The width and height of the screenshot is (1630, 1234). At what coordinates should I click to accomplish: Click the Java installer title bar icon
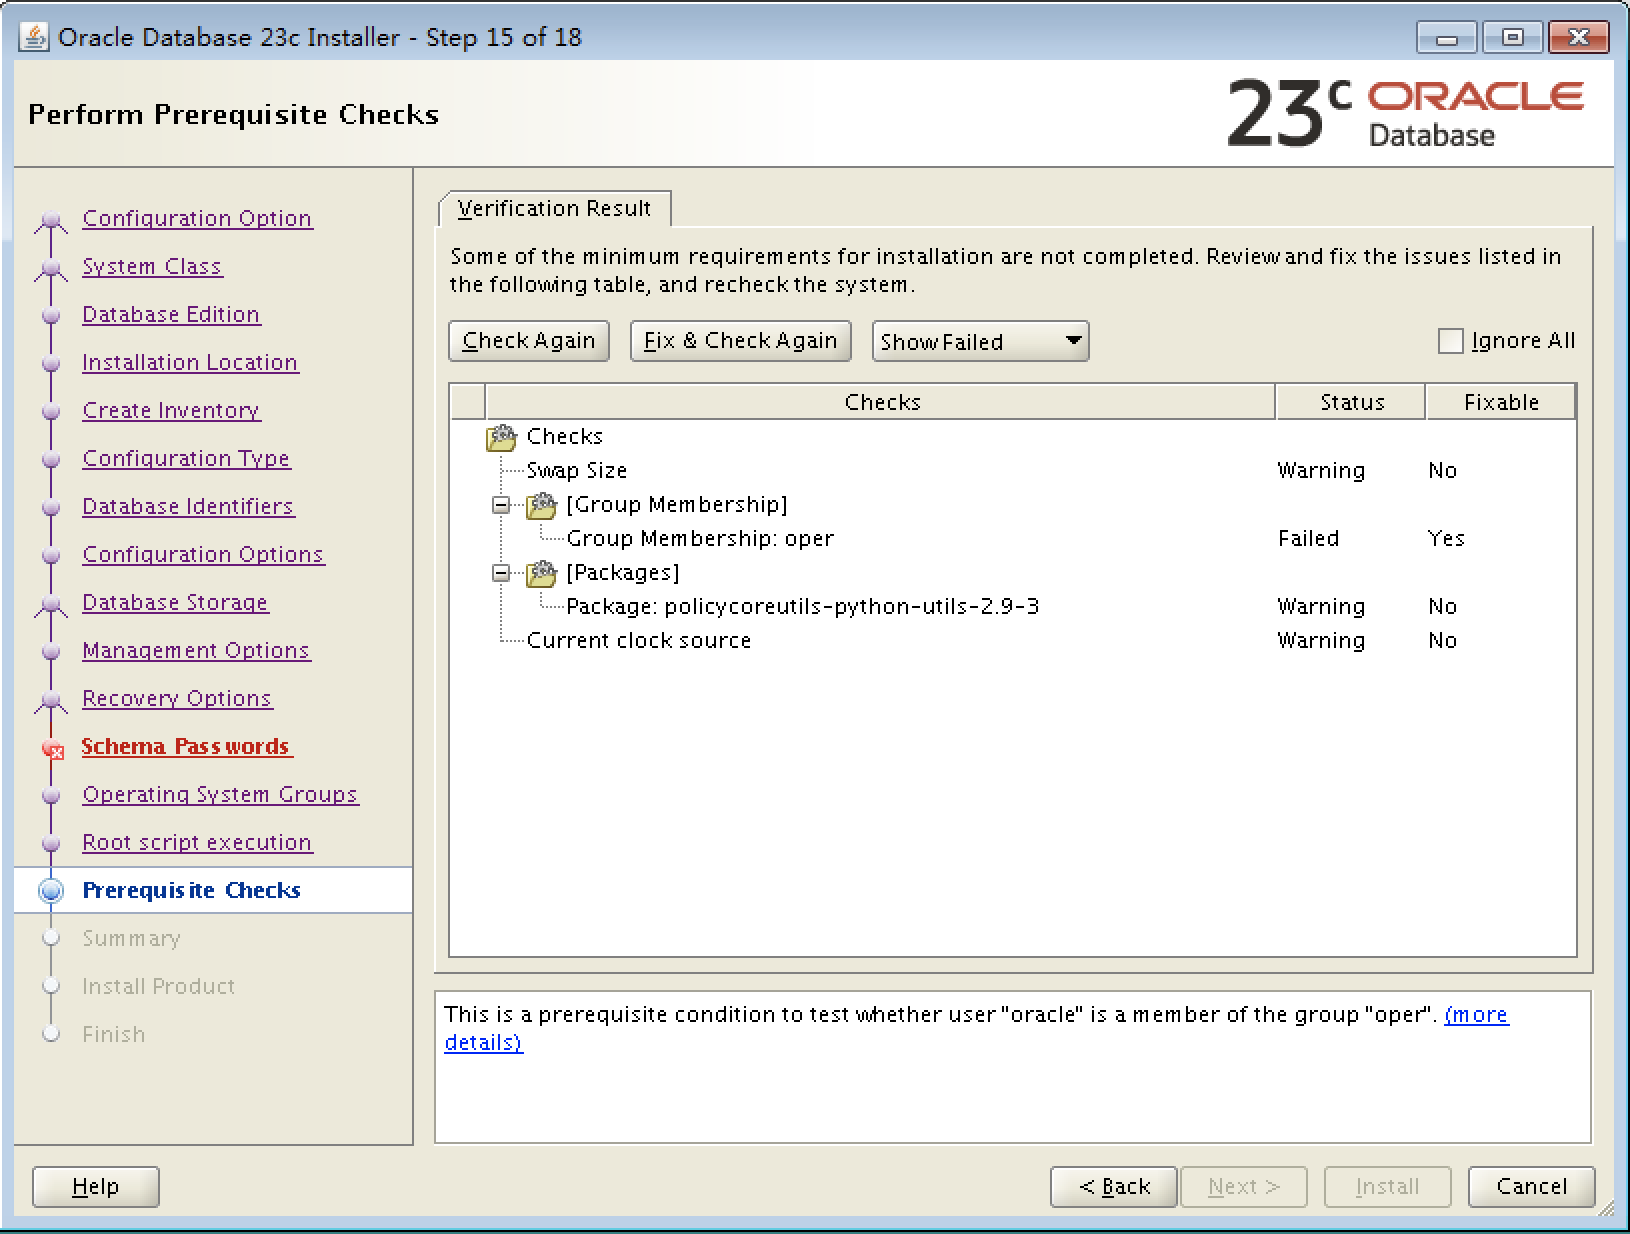pos(35,37)
